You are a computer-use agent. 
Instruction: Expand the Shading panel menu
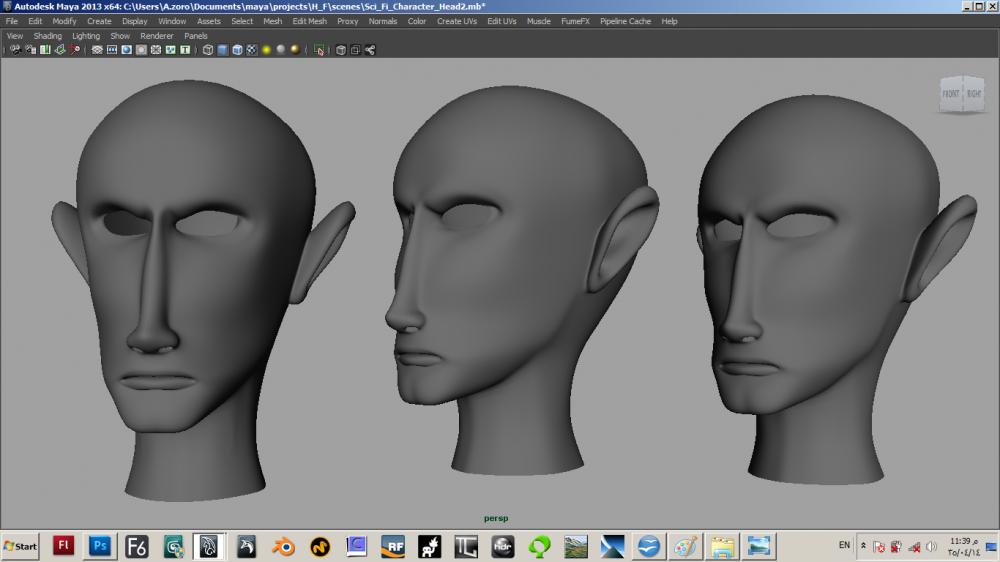[x=47, y=36]
